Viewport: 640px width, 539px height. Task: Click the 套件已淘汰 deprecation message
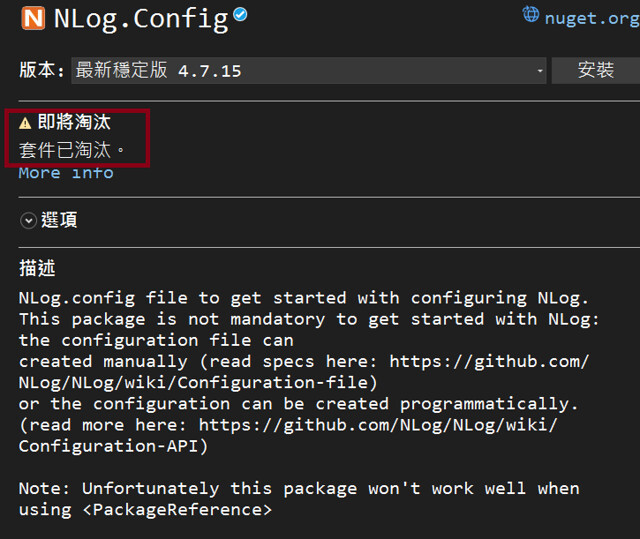[70, 150]
